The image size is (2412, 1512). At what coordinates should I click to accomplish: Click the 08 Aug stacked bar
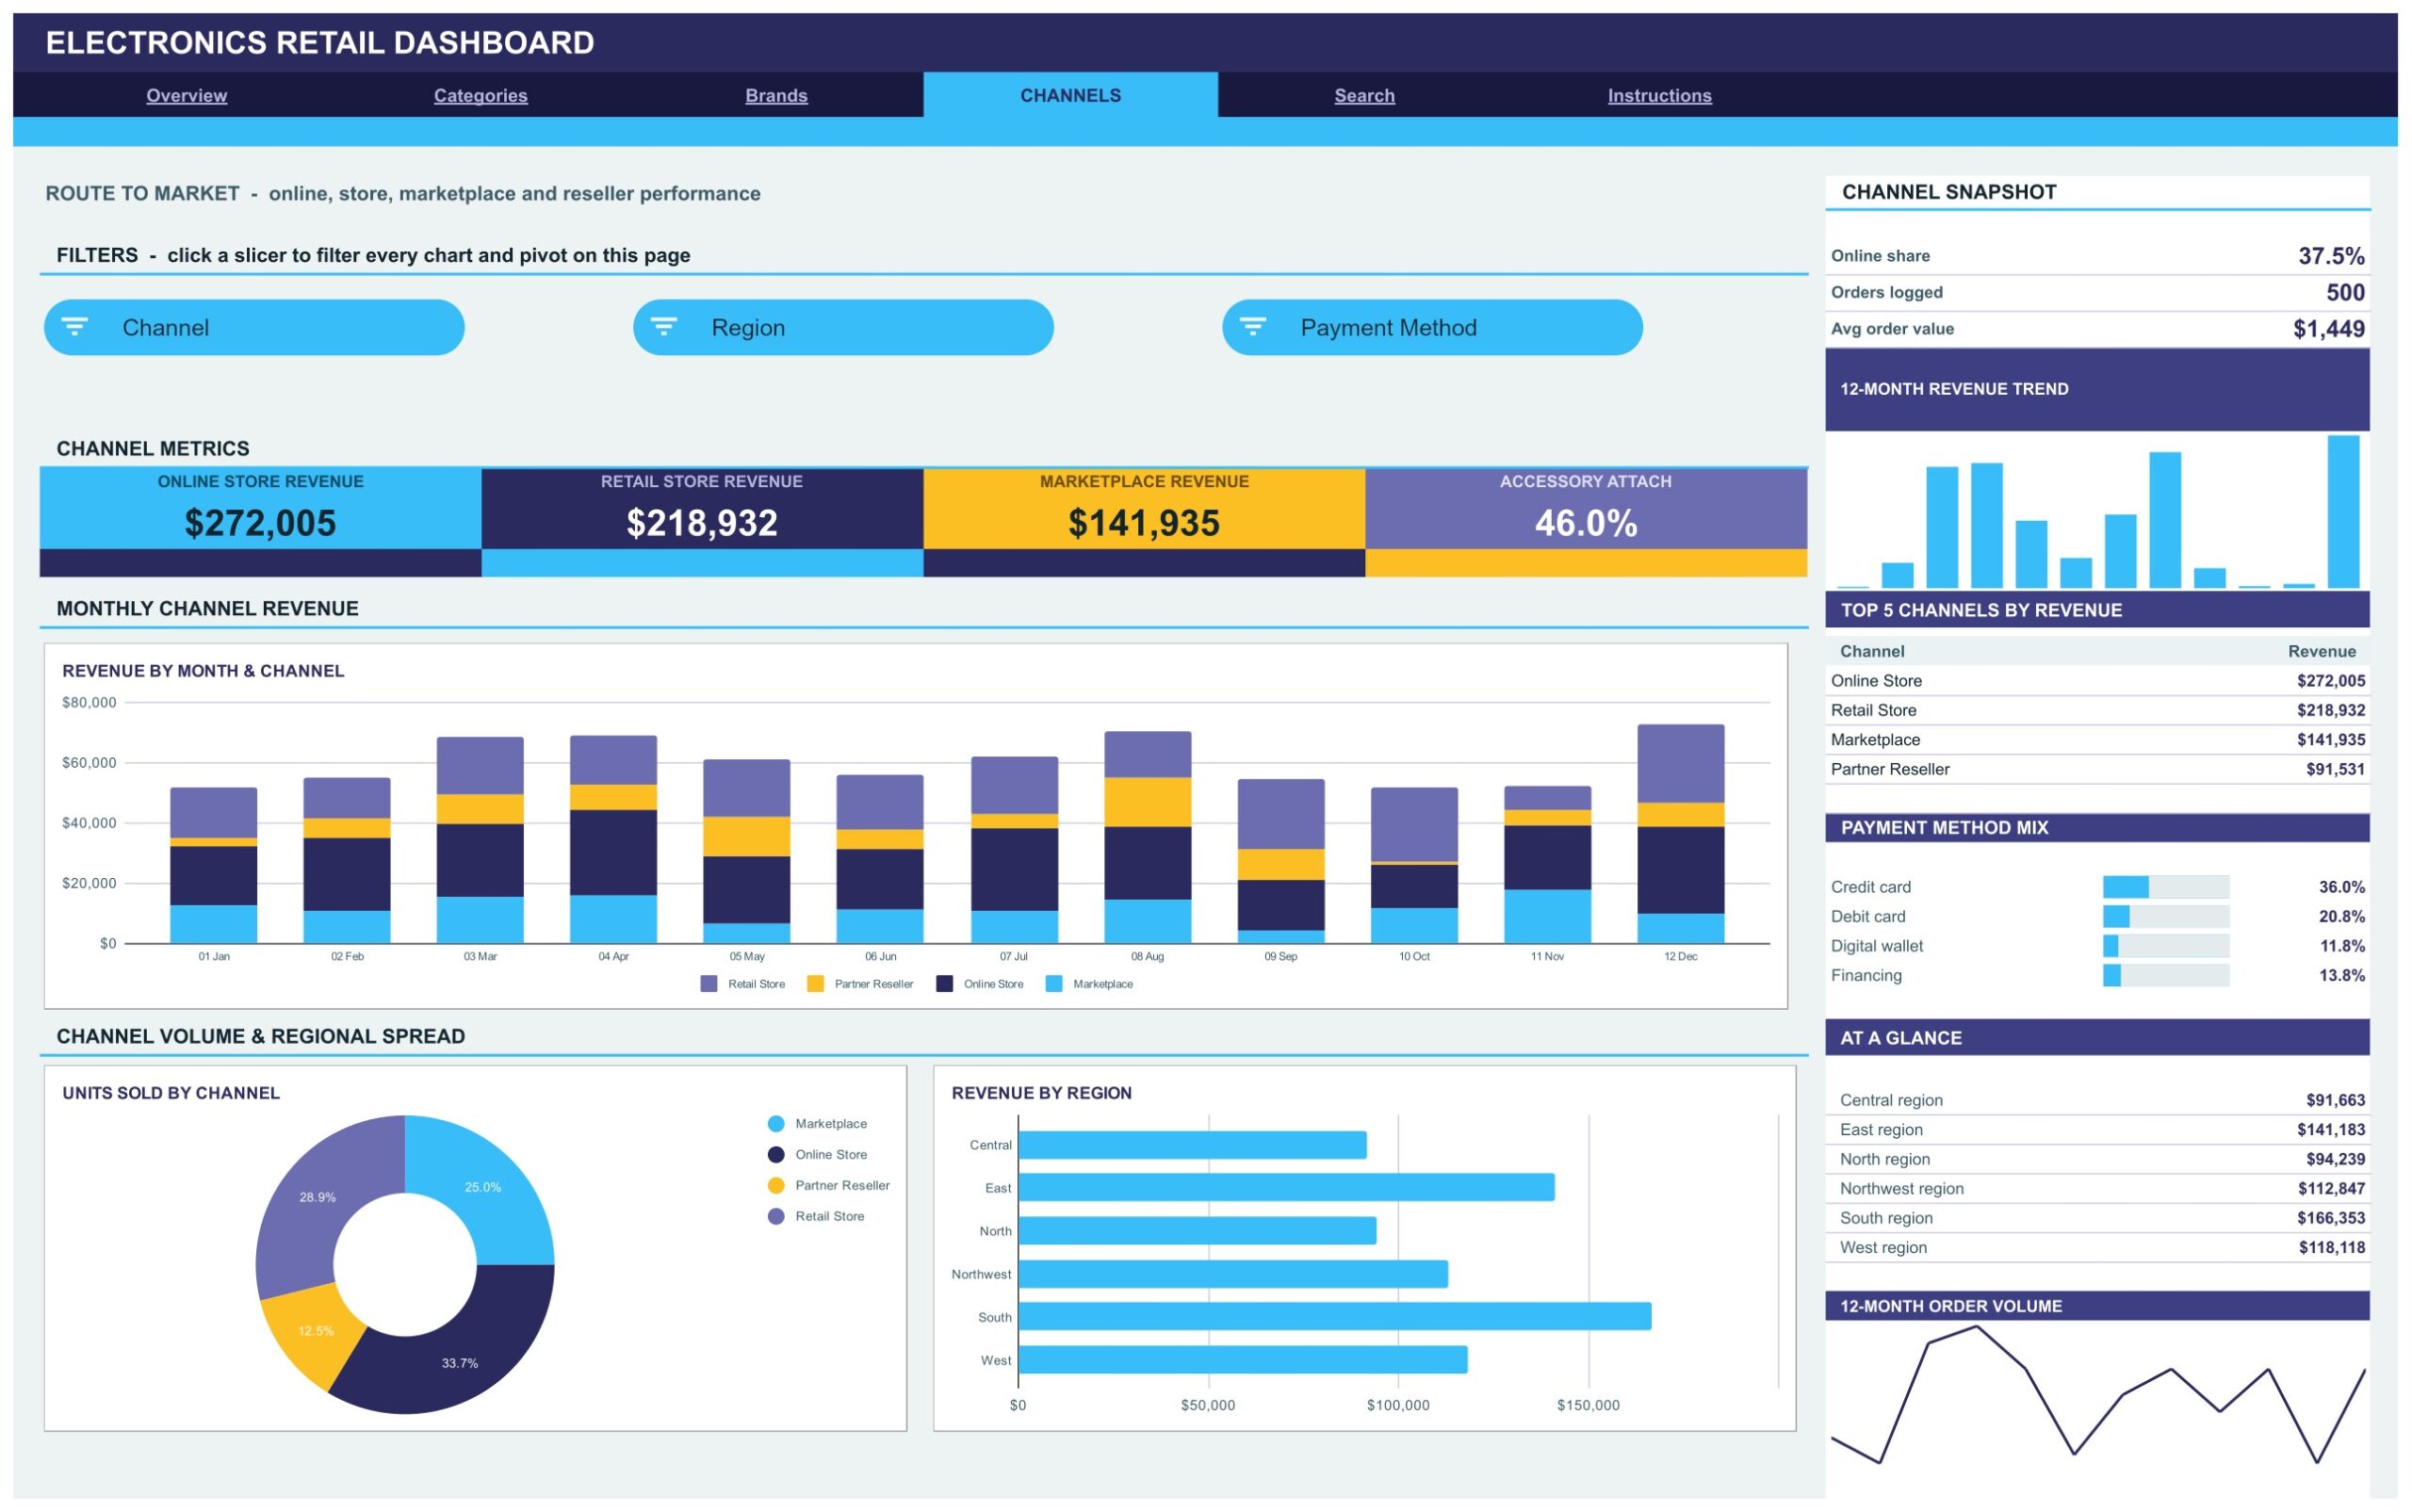[1148, 837]
